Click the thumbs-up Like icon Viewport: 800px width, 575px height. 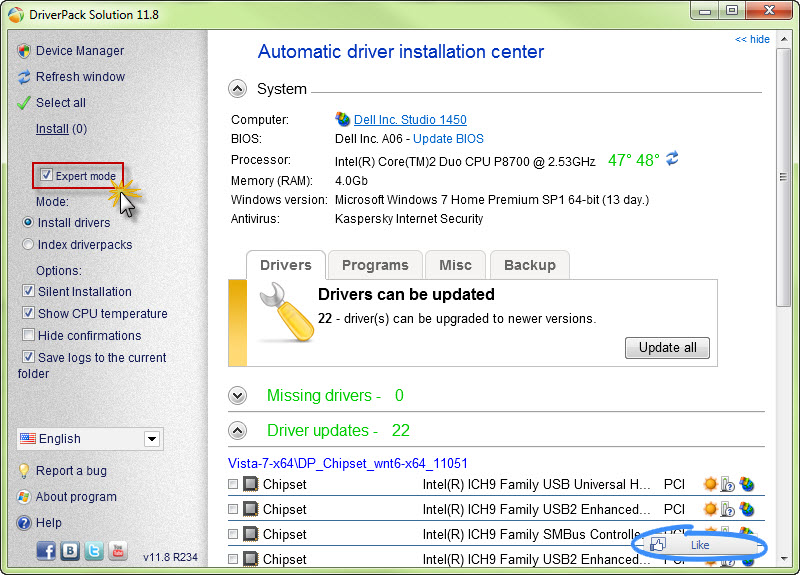(x=658, y=545)
